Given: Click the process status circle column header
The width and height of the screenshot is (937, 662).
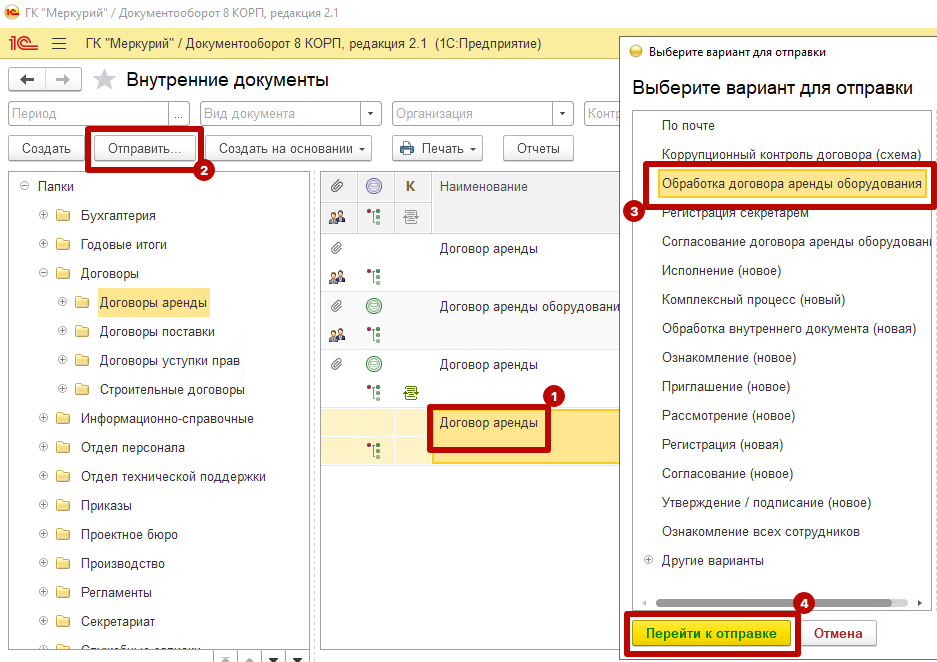Looking at the screenshot, I should [374, 186].
